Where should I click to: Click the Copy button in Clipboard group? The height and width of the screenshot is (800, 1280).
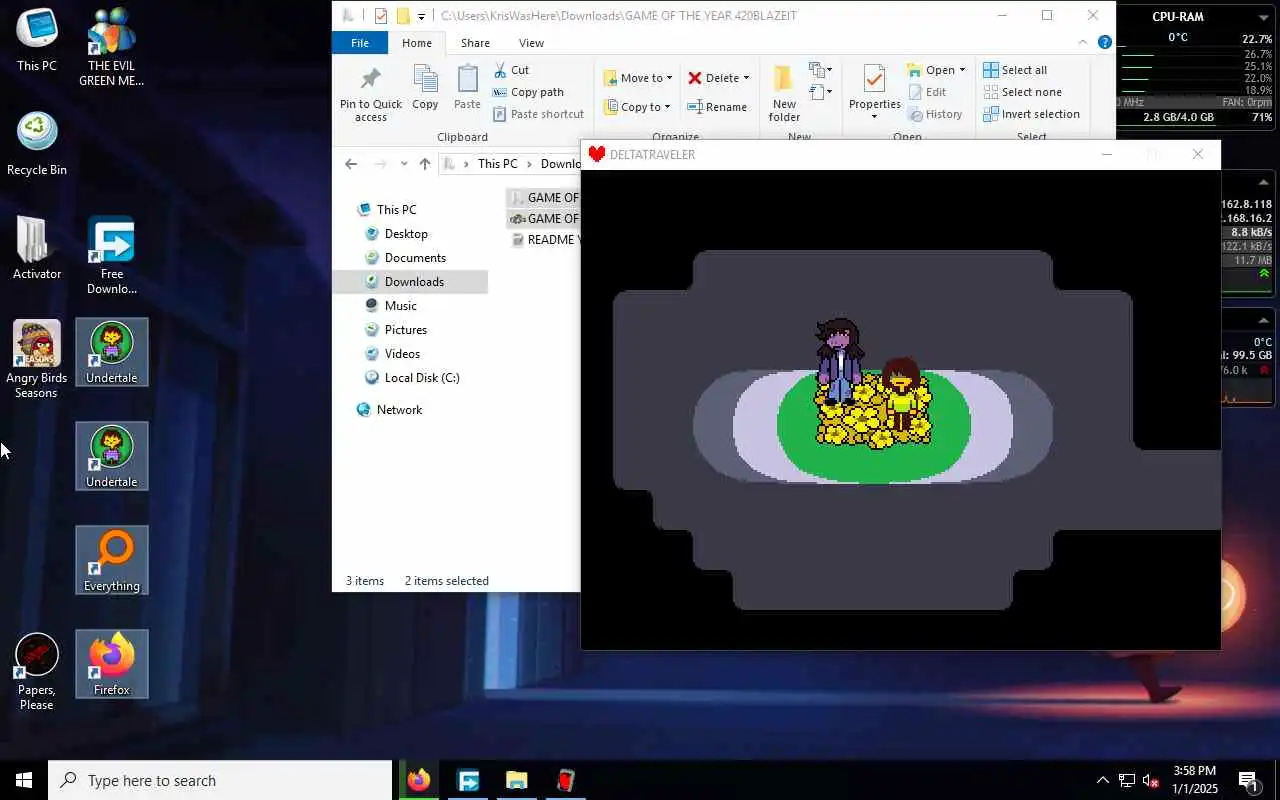425,88
